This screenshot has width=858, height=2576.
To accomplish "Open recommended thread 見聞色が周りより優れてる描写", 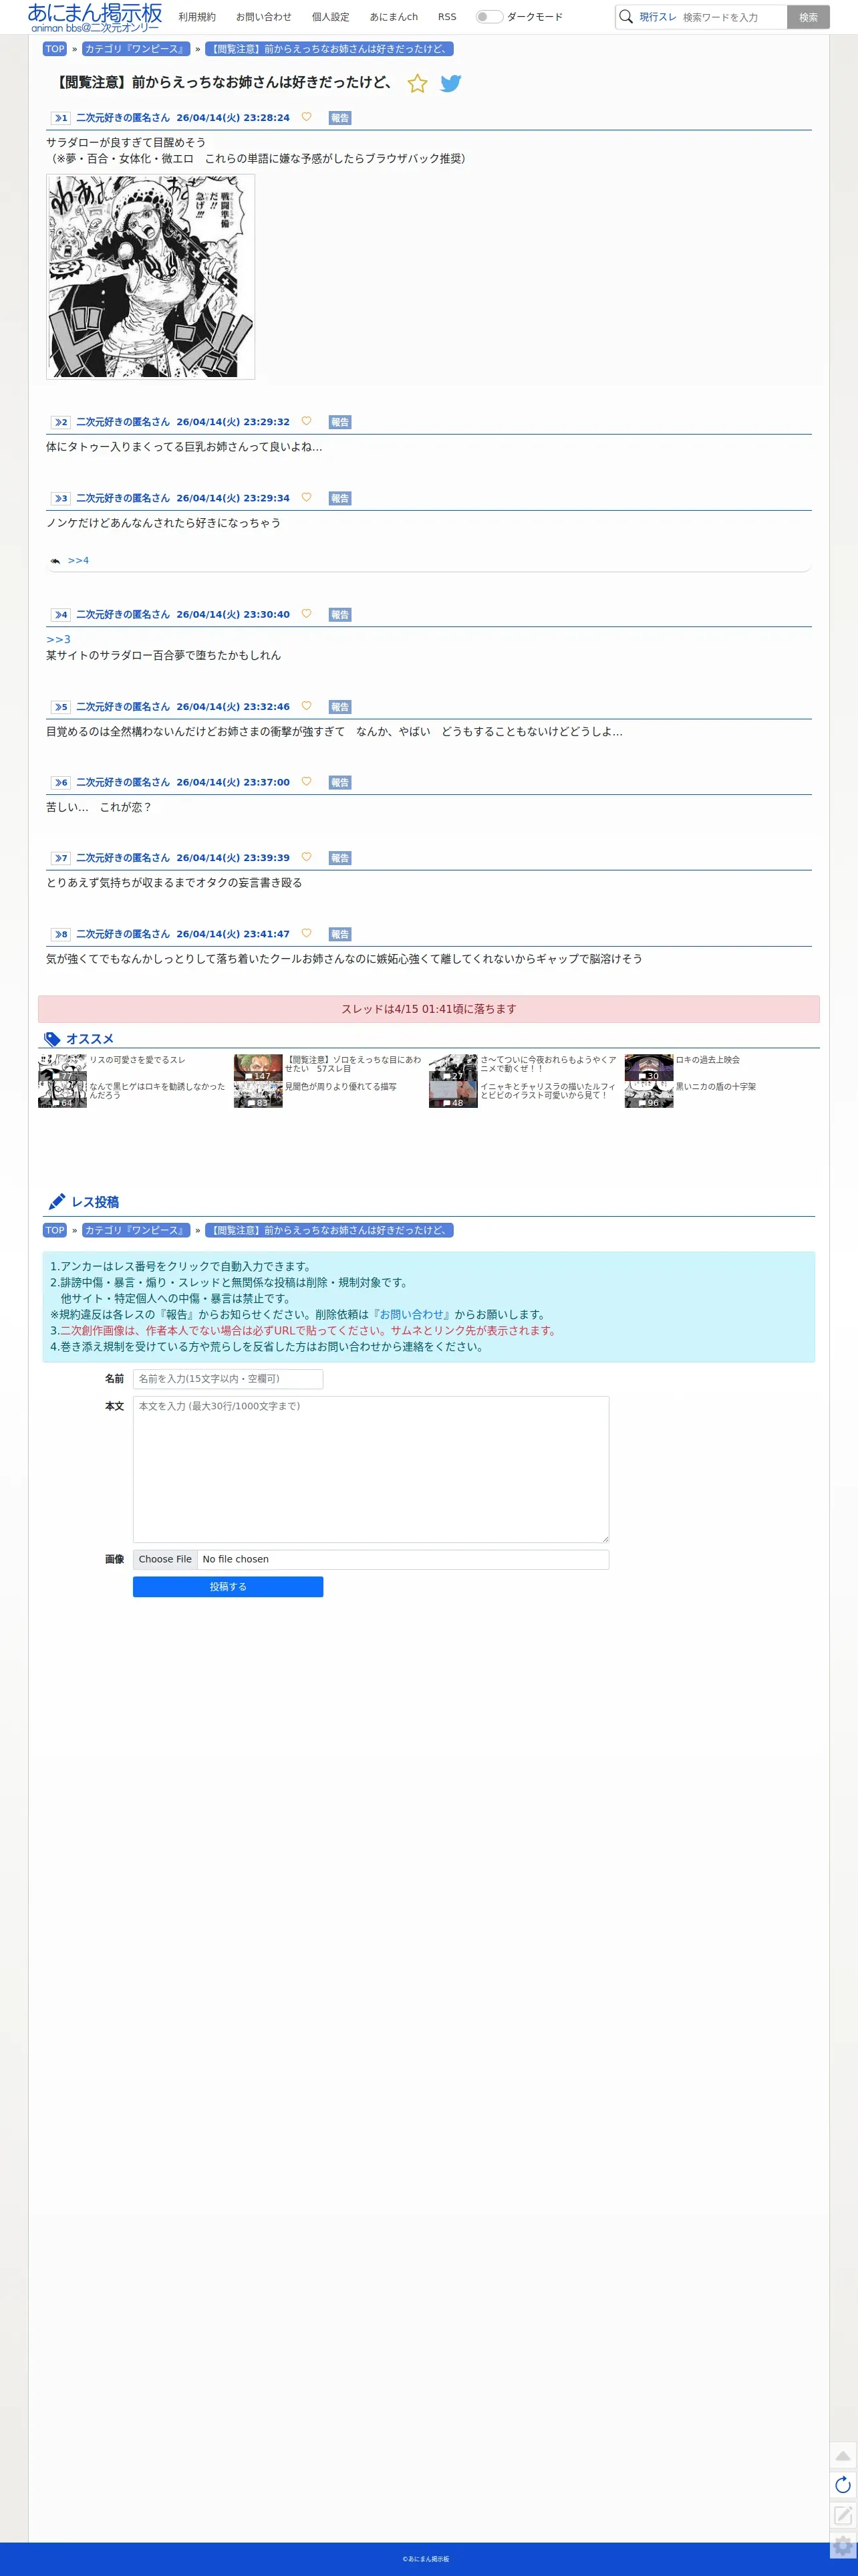I will click(341, 1087).
